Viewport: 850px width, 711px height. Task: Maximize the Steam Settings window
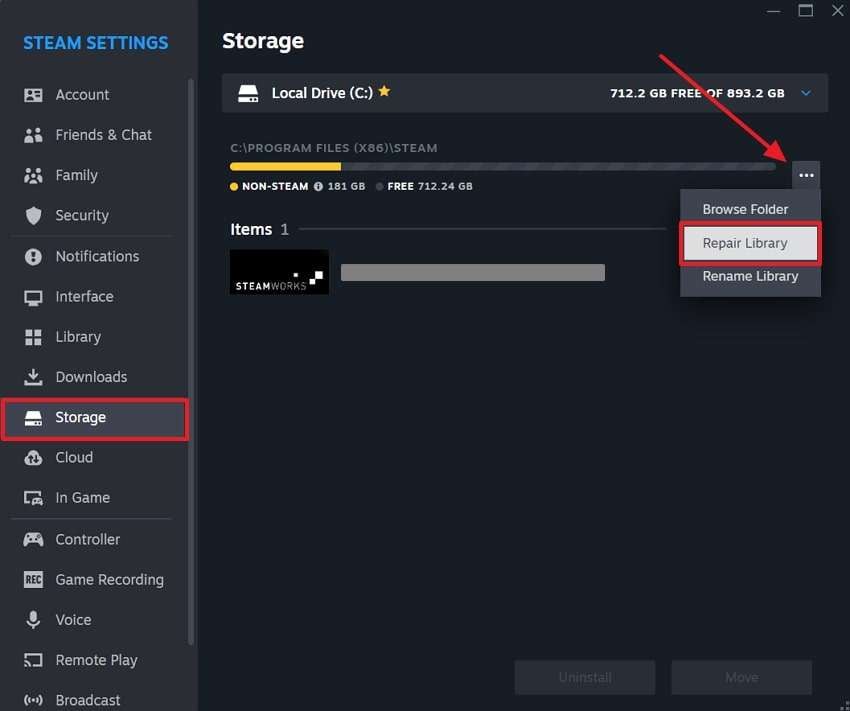point(806,10)
